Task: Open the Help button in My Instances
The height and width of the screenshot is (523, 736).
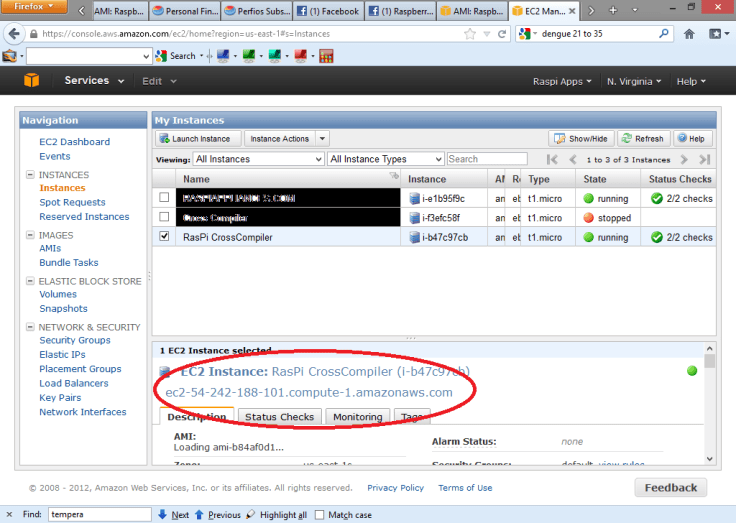Action: pos(692,139)
